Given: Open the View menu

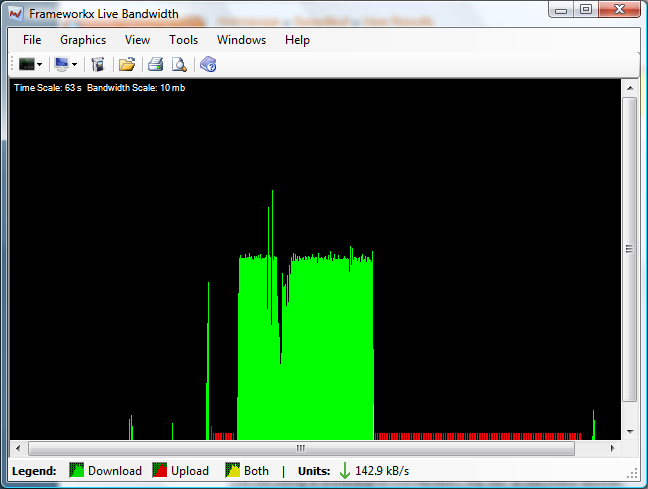Looking at the screenshot, I should [138, 40].
